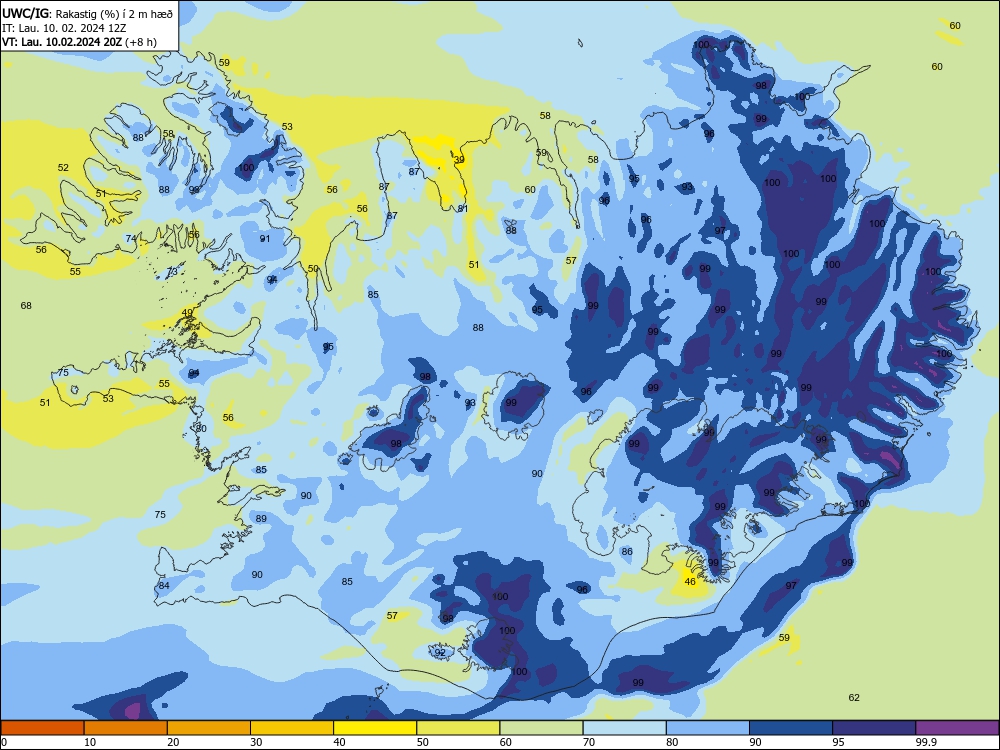Click the '95' legend scale label

click(838, 742)
